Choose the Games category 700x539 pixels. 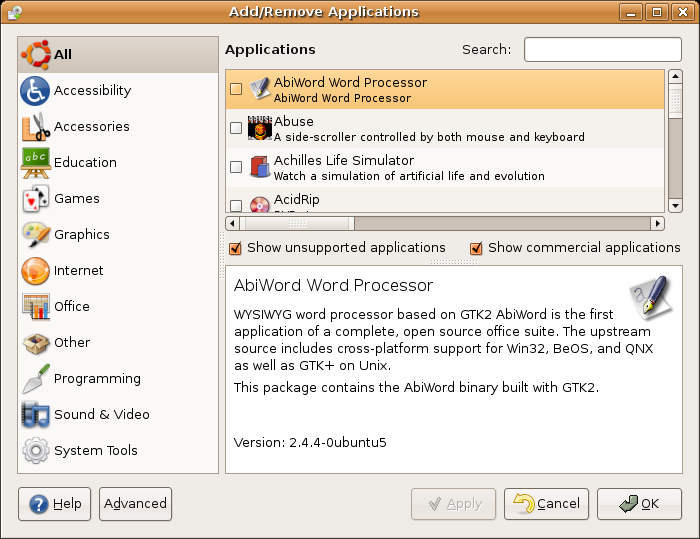click(x=118, y=199)
